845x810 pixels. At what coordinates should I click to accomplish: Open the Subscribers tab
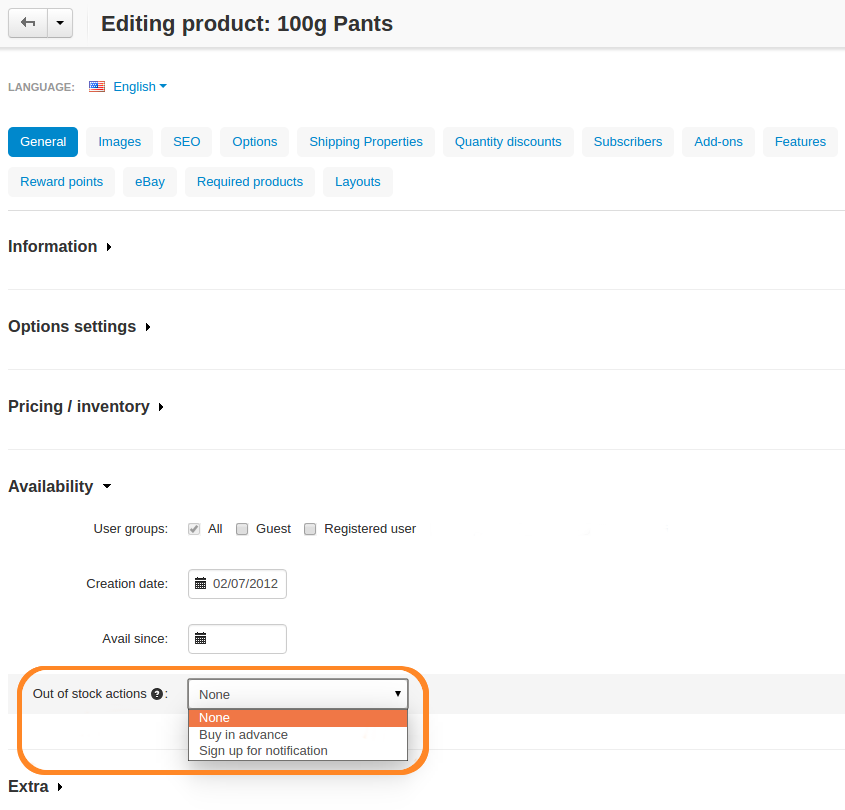[x=628, y=142]
